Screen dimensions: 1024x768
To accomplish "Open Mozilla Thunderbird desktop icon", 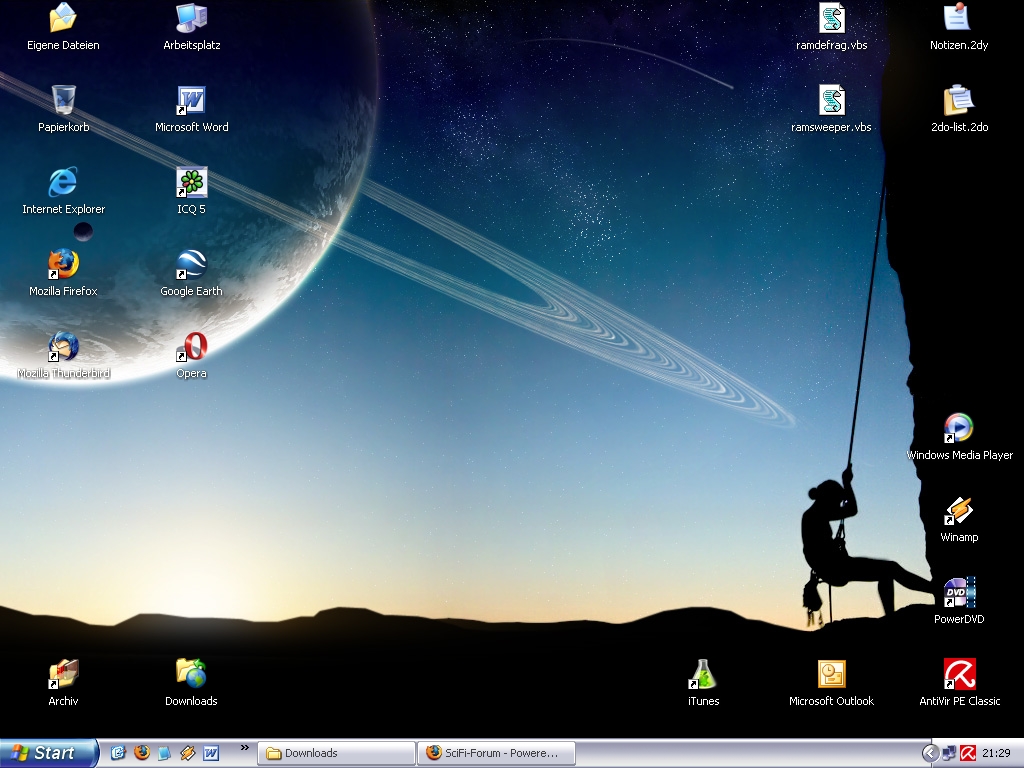I will (63, 347).
